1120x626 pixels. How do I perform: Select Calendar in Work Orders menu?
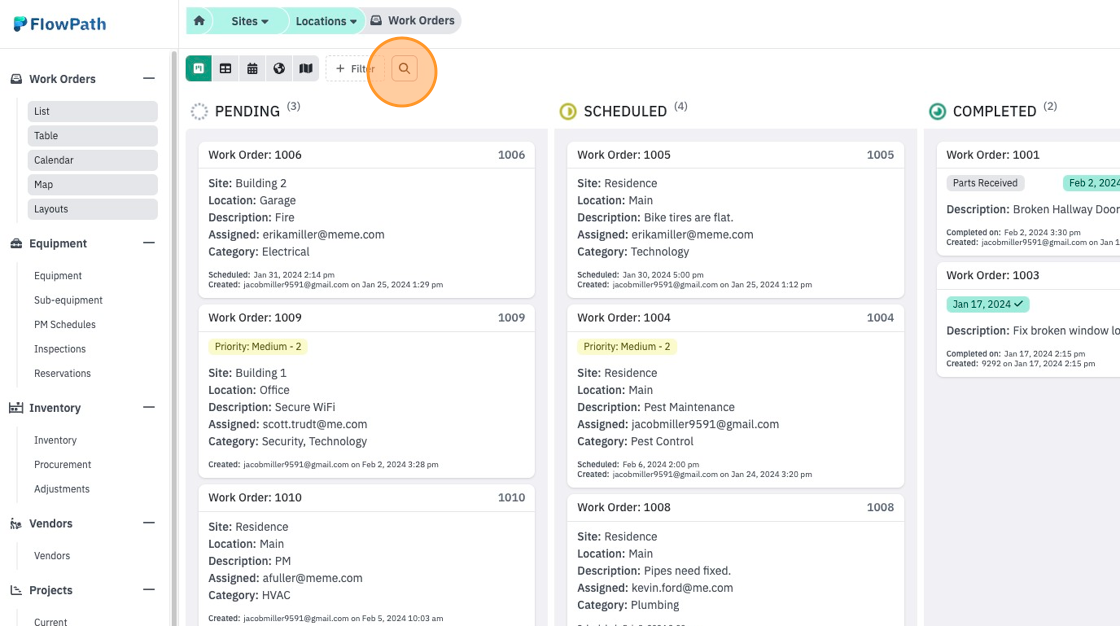[93, 160]
